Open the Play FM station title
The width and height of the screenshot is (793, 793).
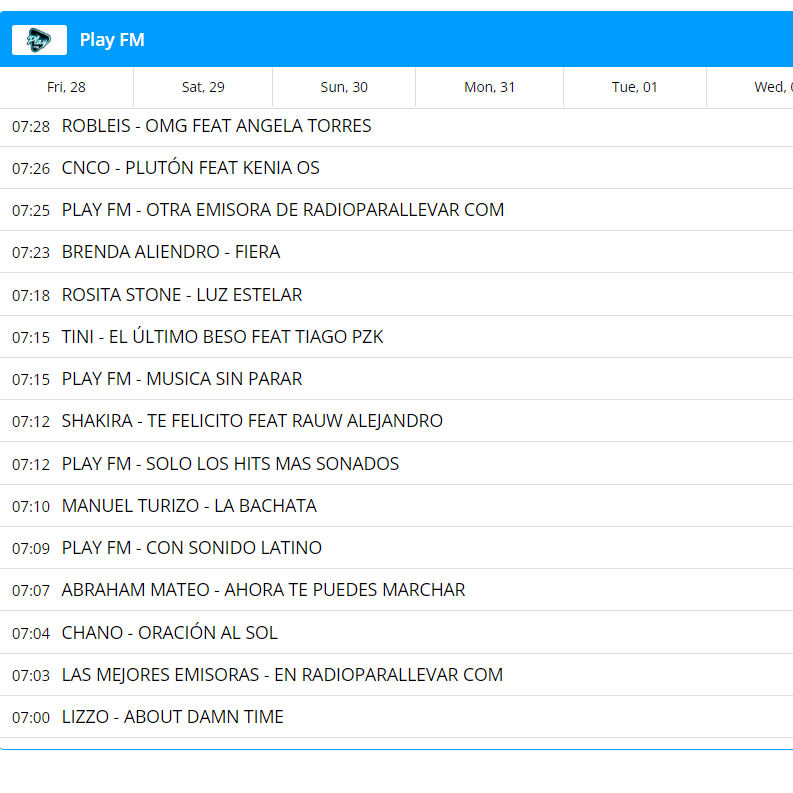pos(112,40)
